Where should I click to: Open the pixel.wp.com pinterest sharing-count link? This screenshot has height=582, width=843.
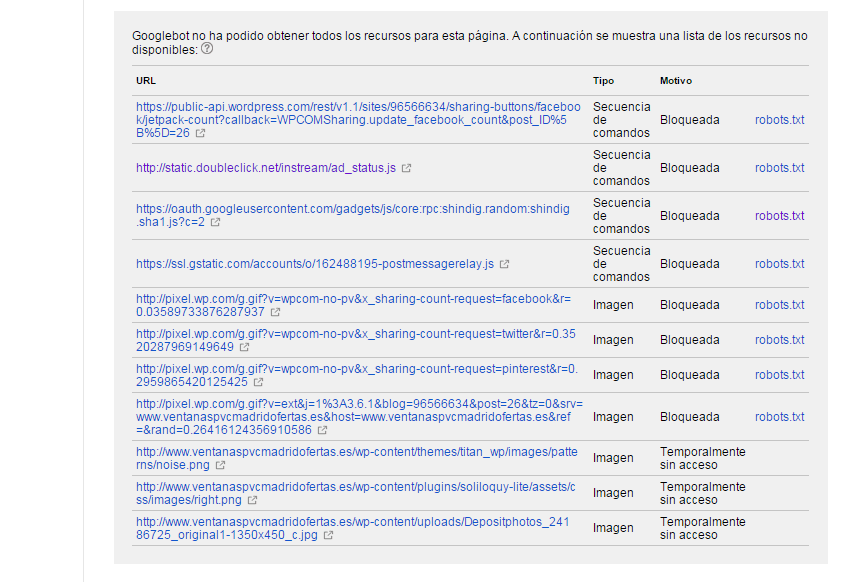tap(357, 375)
